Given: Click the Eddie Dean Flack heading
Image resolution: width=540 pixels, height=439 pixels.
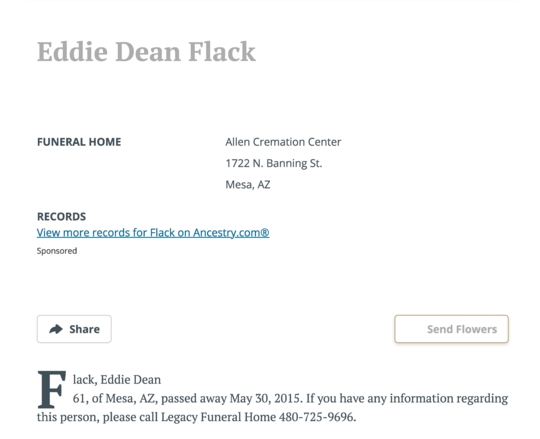Looking at the screenshot, I should 146,52.
